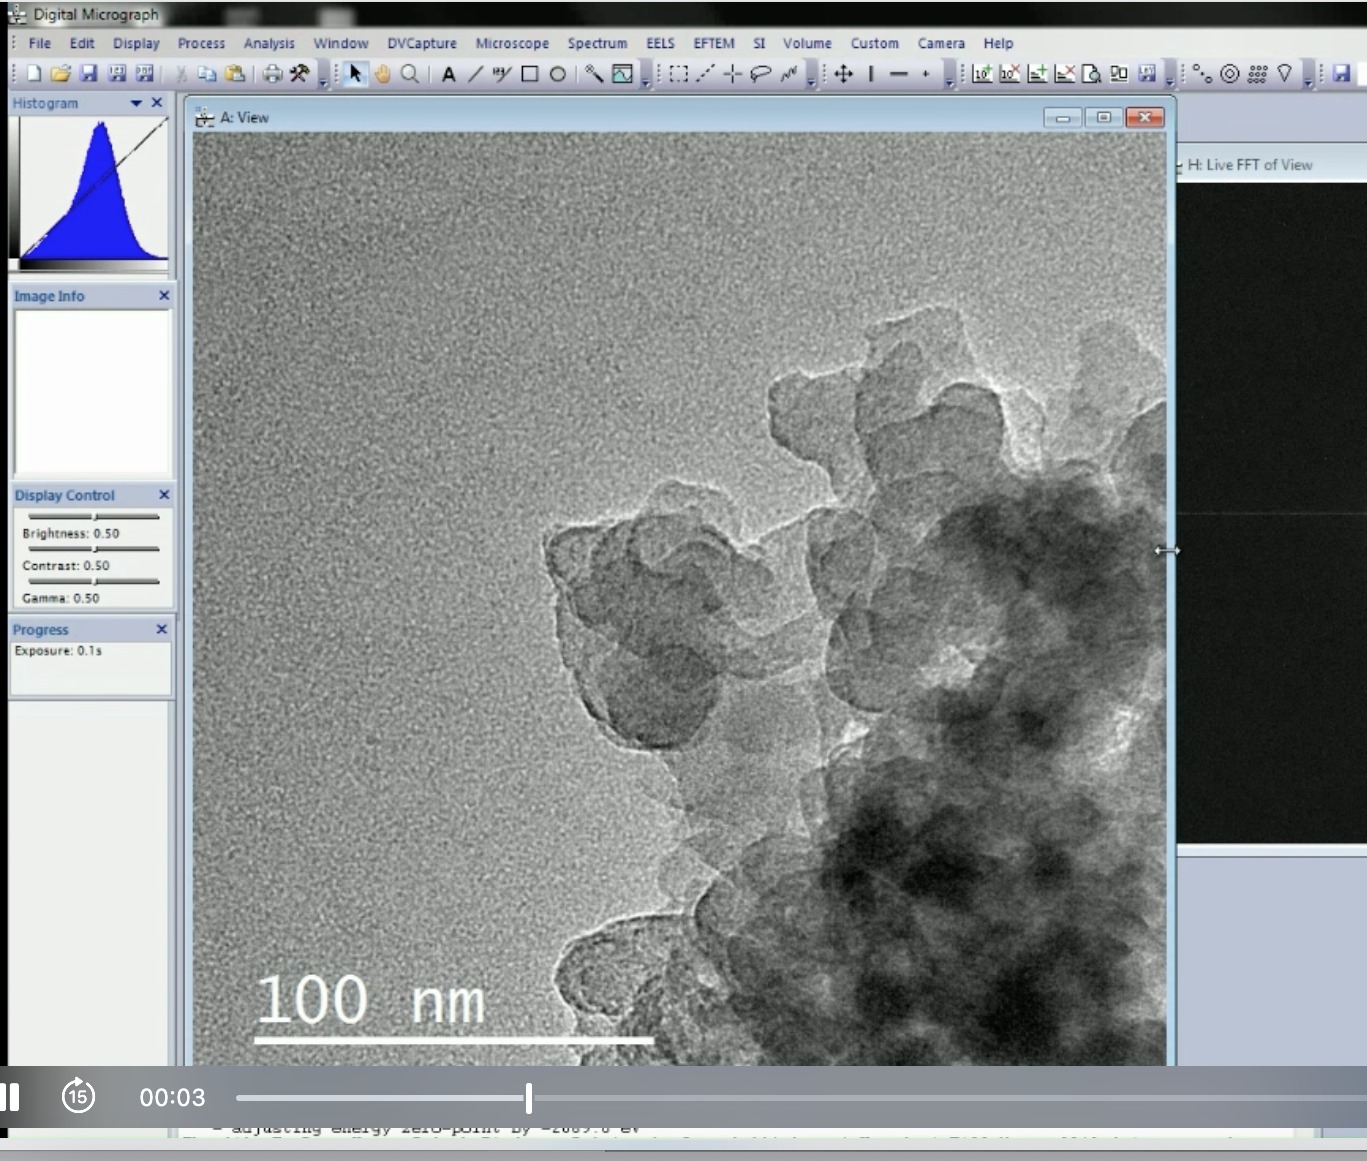Image resolution: width=1367 pixels, height=1161 pixels.
Task: Click the Paste clipboard icon
Action: [235, 74]
